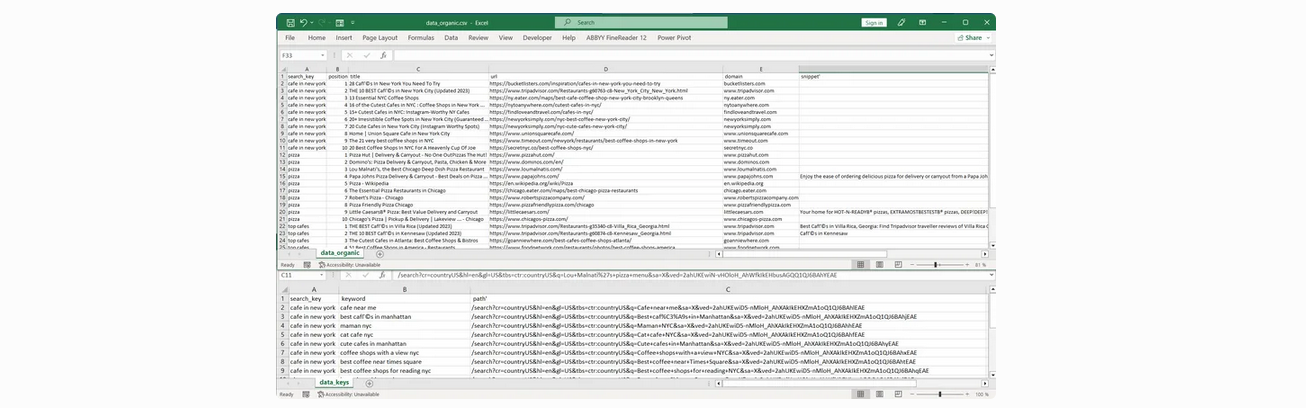This screenshot has height=408, width=1306.
Task: Switch to the Insert ribbon tab
Action: tap(344, 38)
